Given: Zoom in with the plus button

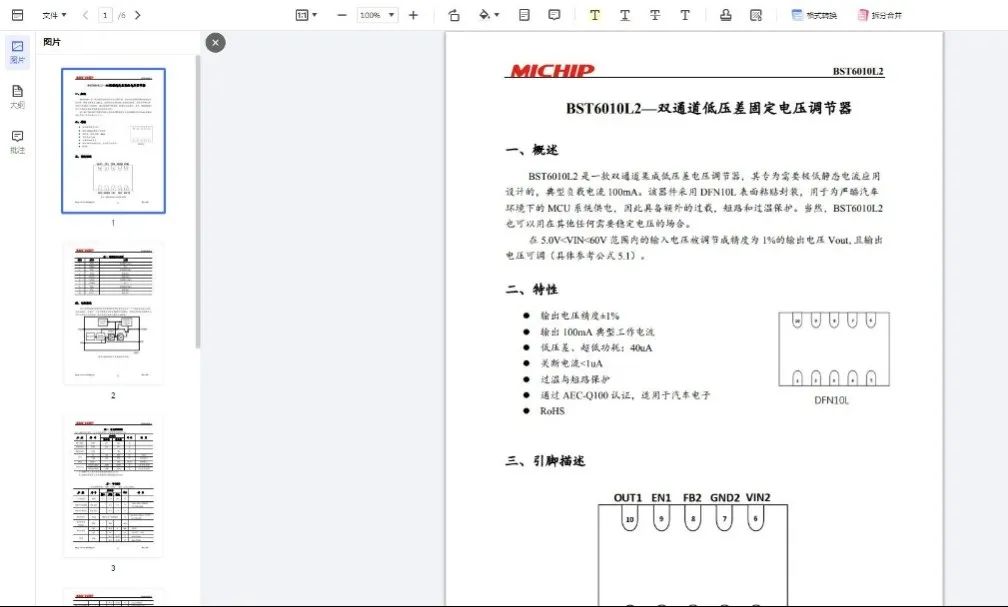Looking at the screenshot, I should coord(414,15).
